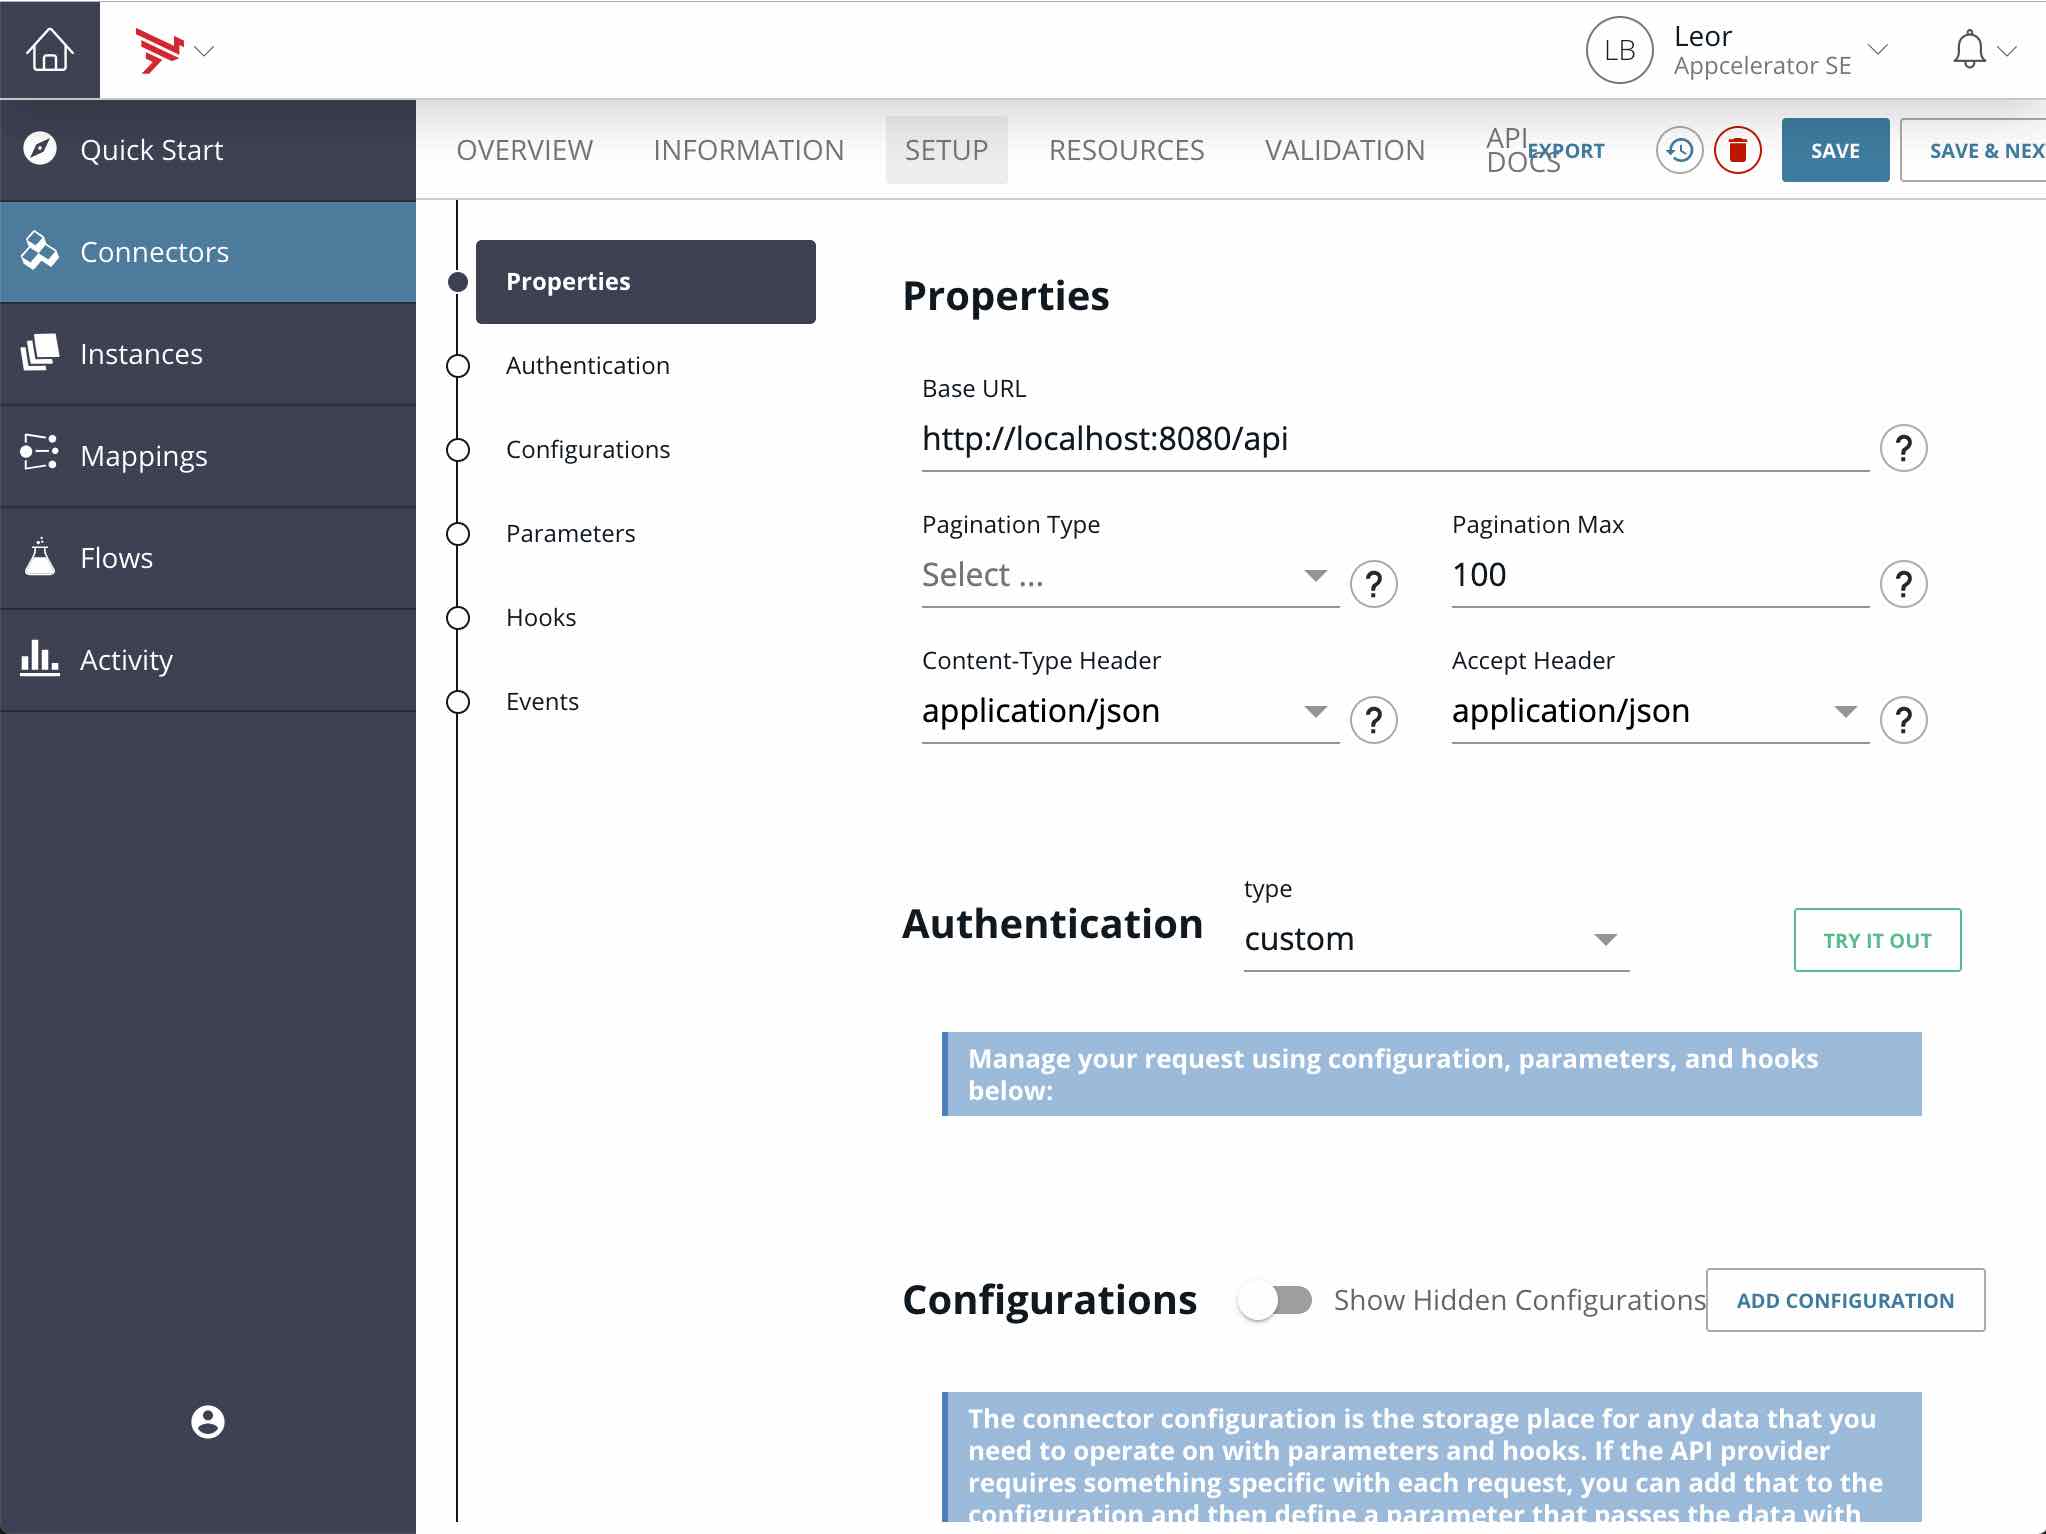Viewport: 2046px width, 1534px height.
Task: Open the Quick Start menu label
Action: (152, 150)
